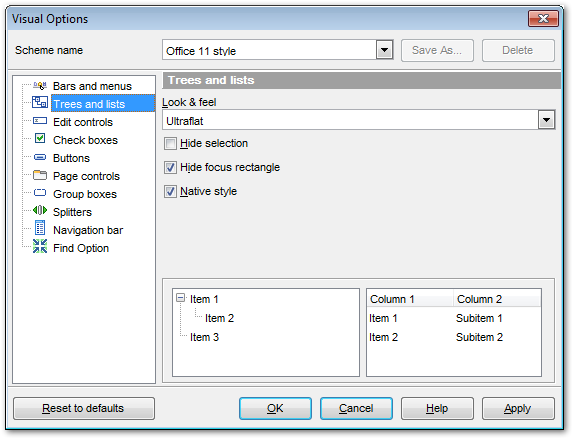
Task: Open Find Option entry
Action: tap(81, 248)
